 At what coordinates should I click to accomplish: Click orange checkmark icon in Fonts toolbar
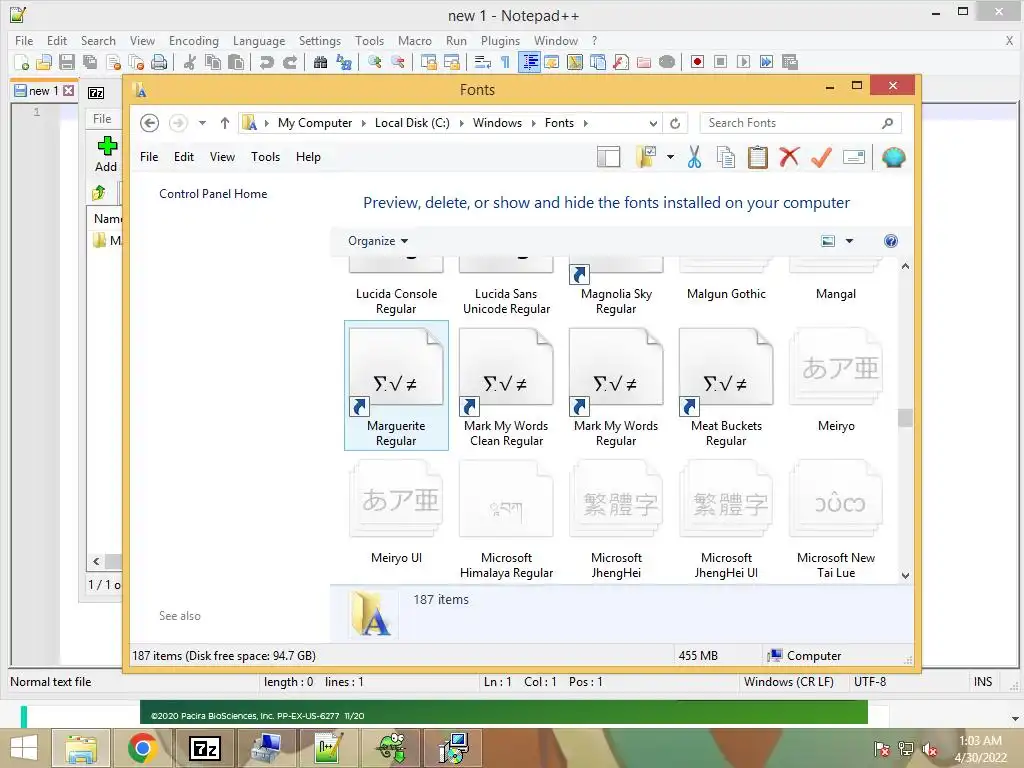pos(822,157)
